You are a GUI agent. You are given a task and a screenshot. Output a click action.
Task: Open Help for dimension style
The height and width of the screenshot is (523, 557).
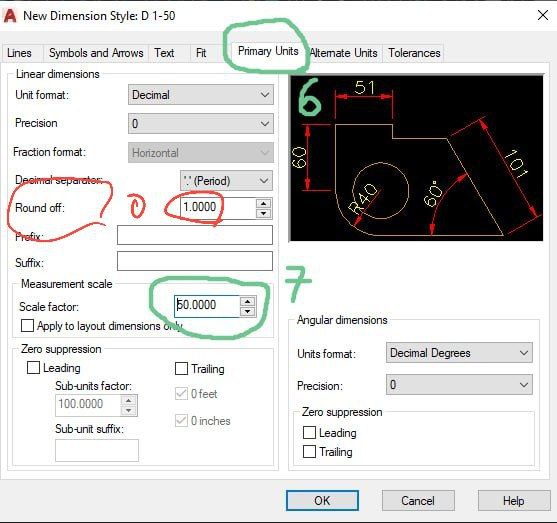coord(514,501)
